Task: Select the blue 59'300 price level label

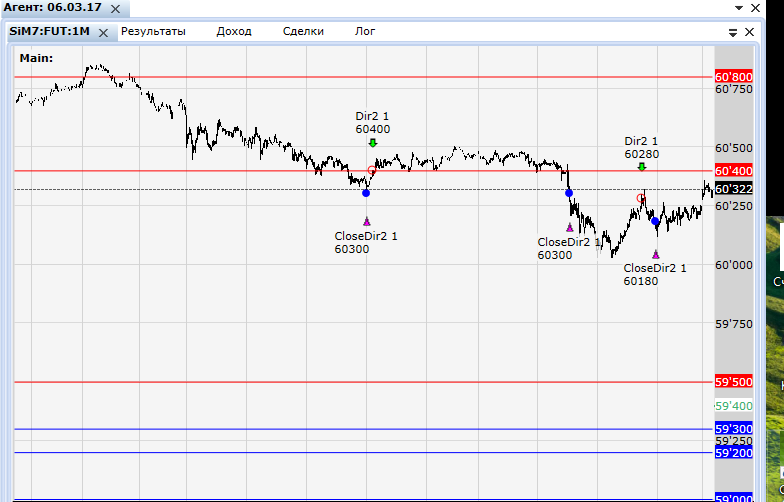Action: (x=734, y=428)
